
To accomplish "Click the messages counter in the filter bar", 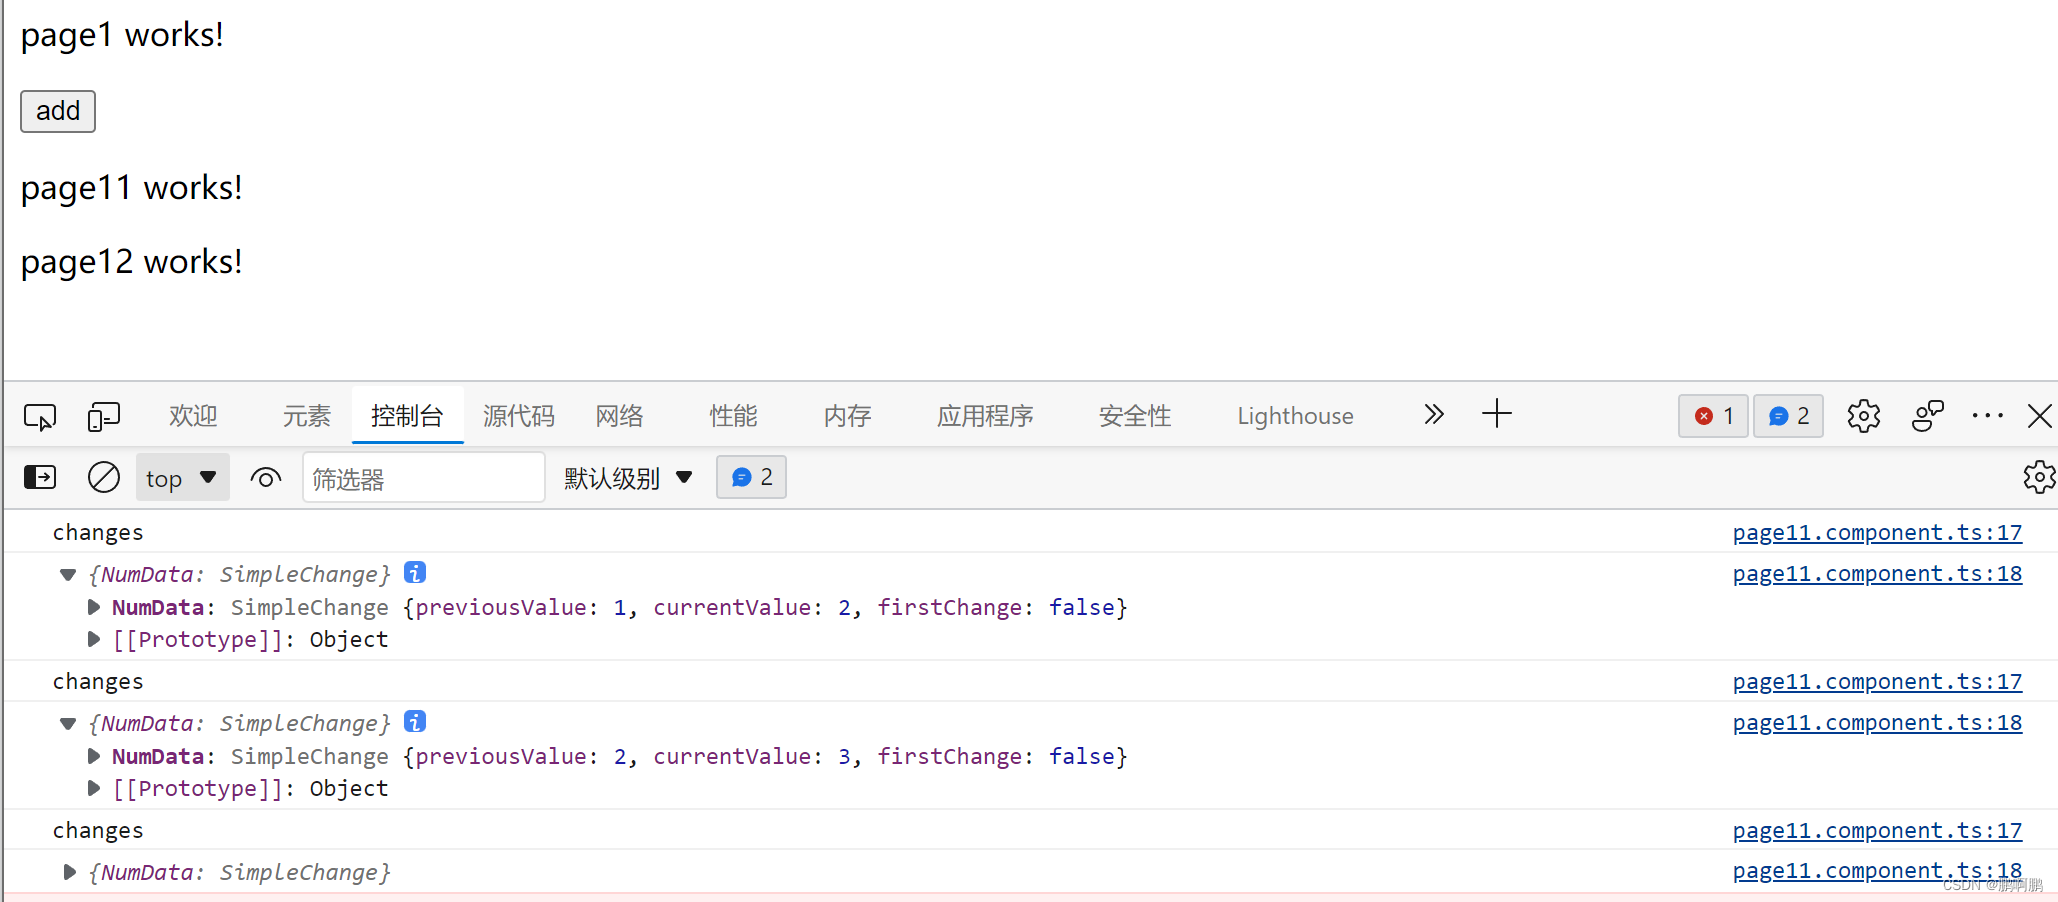I will [750, 477].
